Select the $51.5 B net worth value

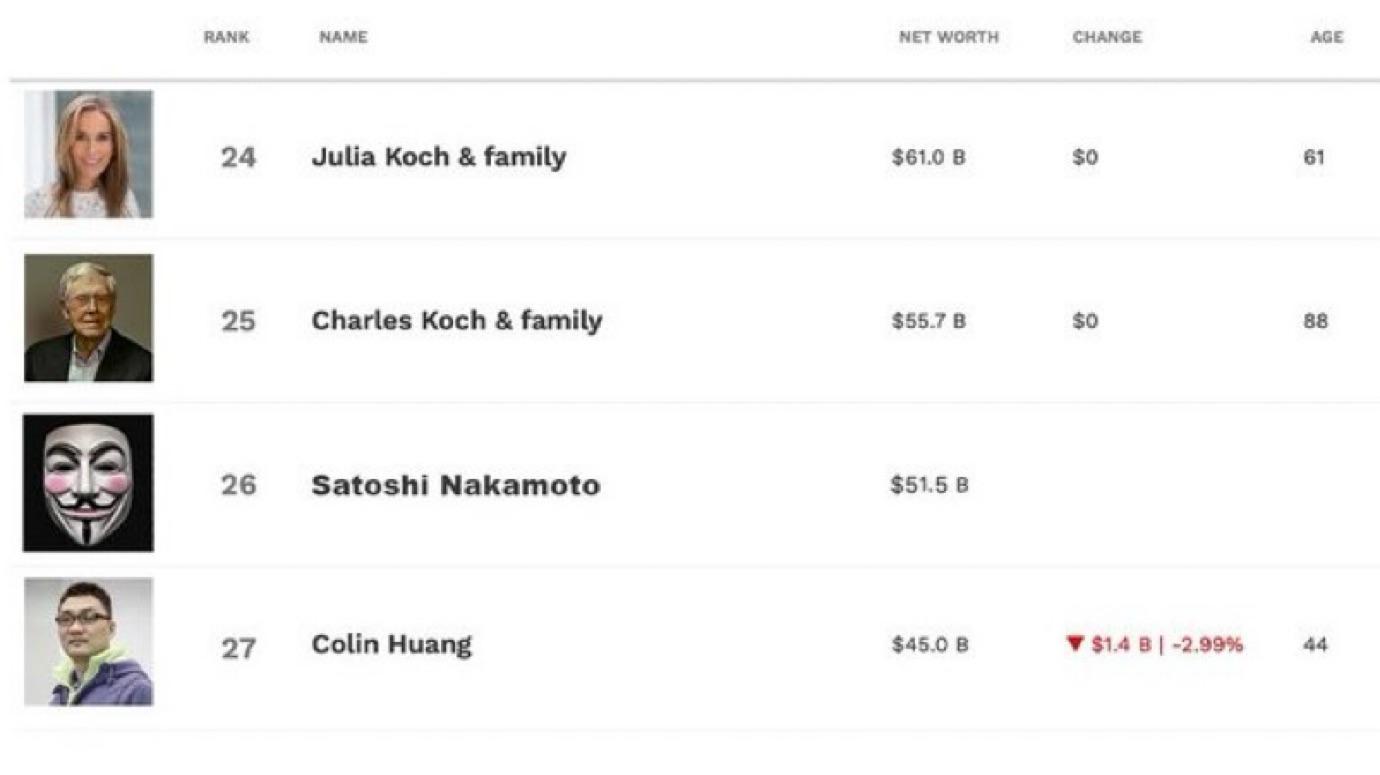click(929, 485)
